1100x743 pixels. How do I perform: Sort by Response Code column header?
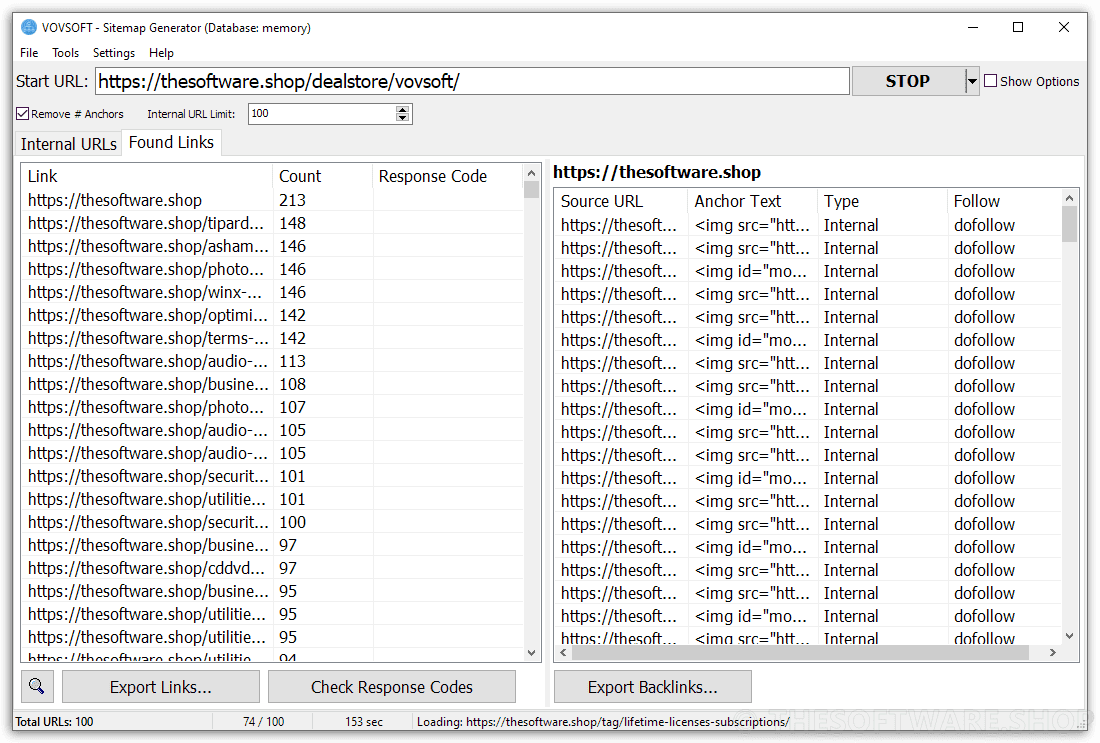447,176
